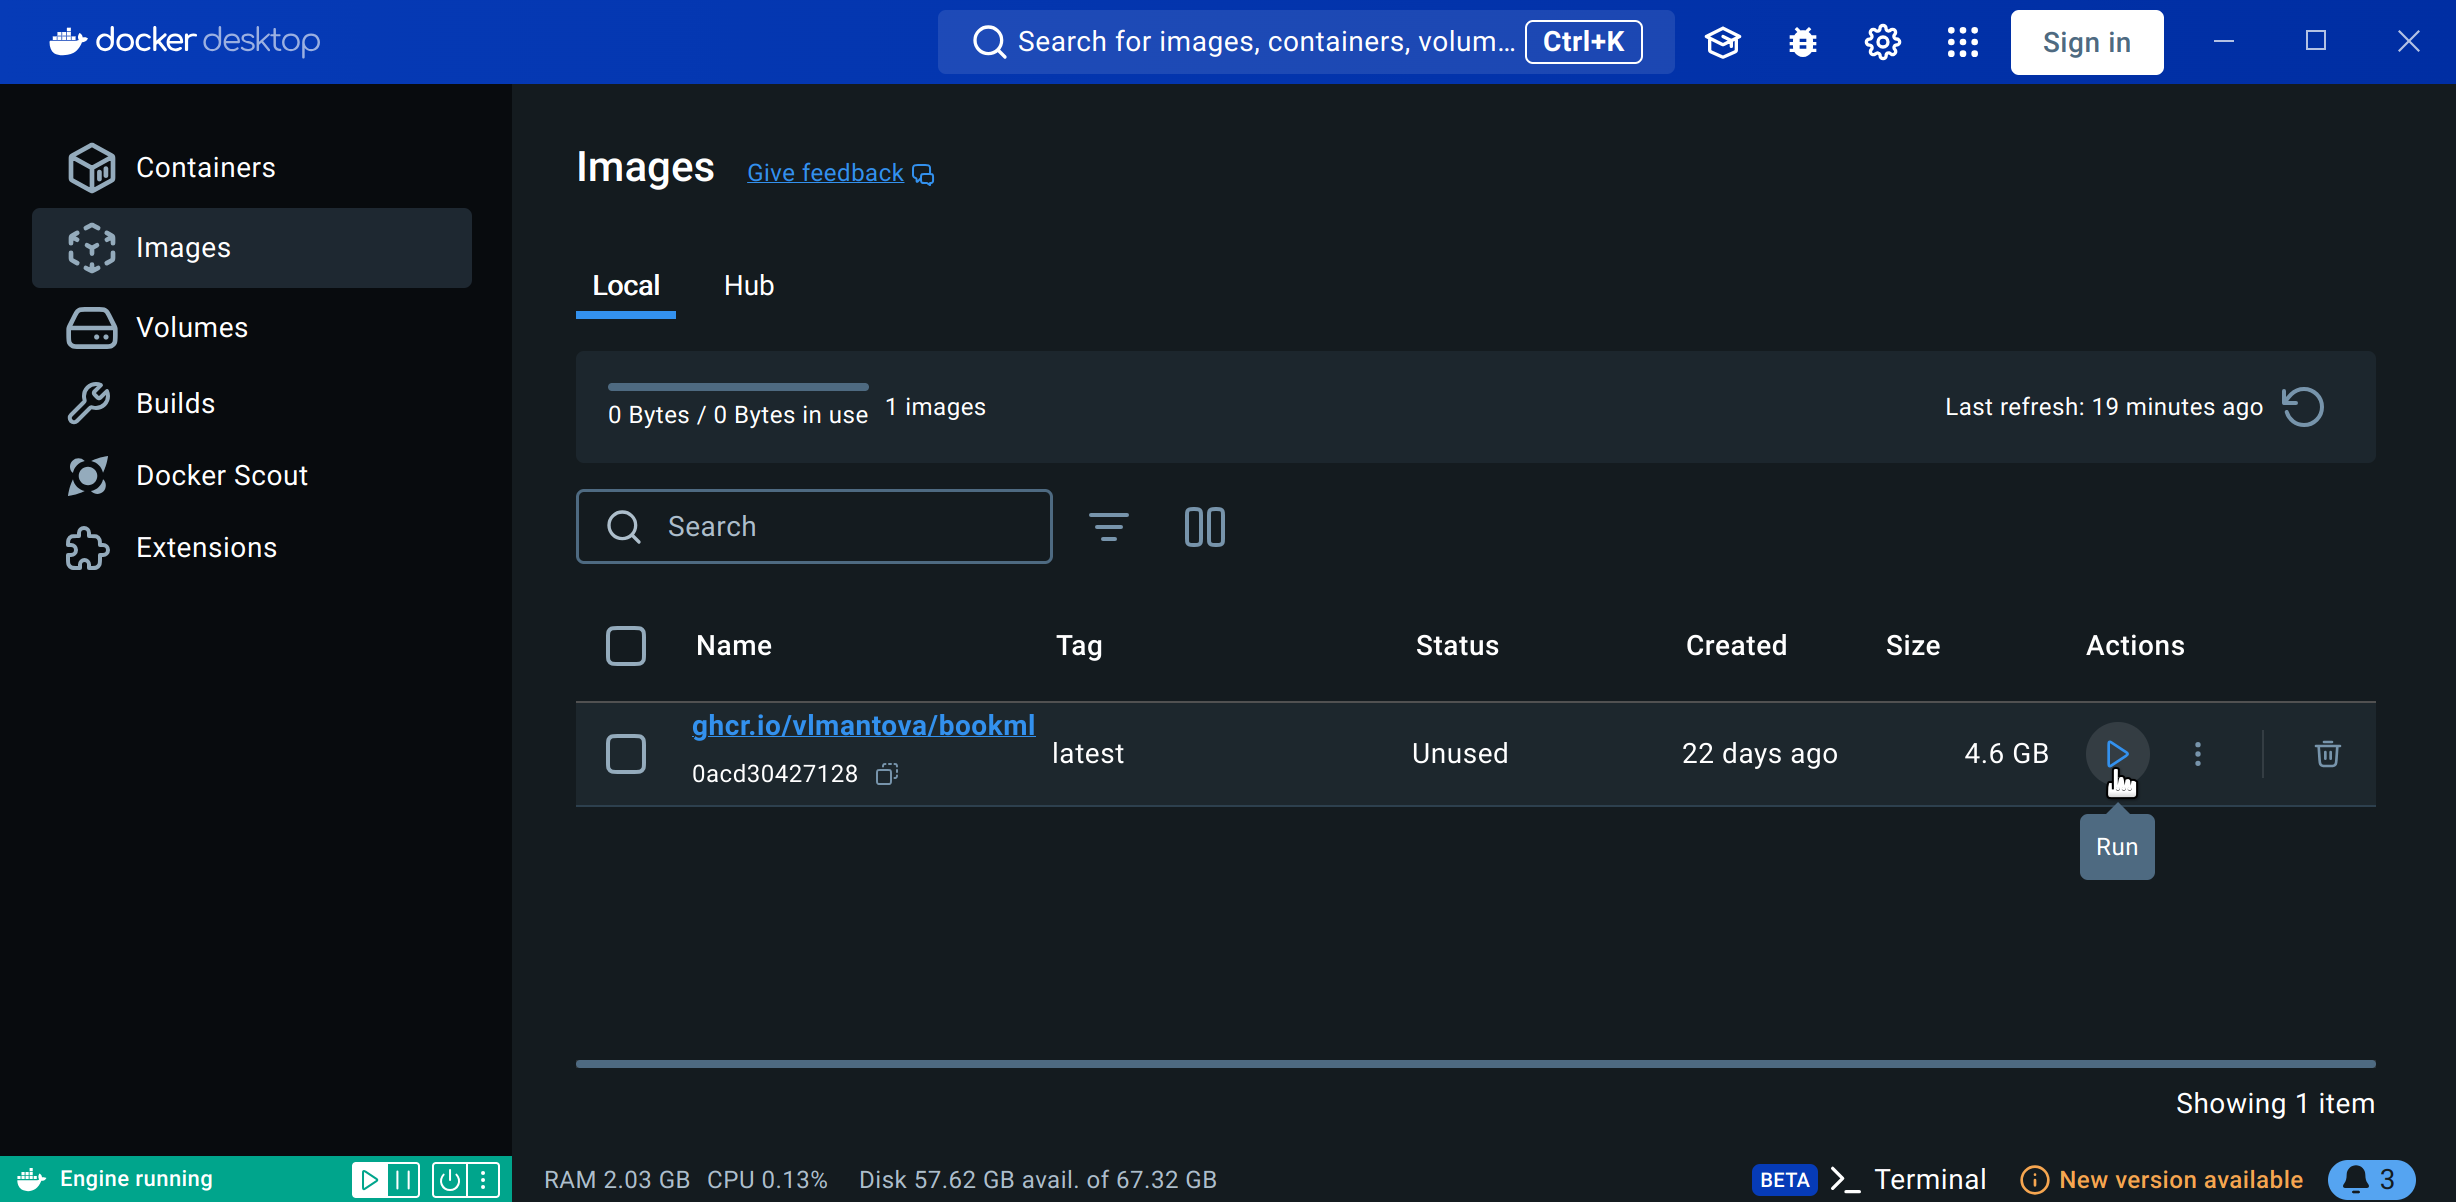Open the filter options for images
Screen dimensions: 2456x1202
tap(1108, 527)
